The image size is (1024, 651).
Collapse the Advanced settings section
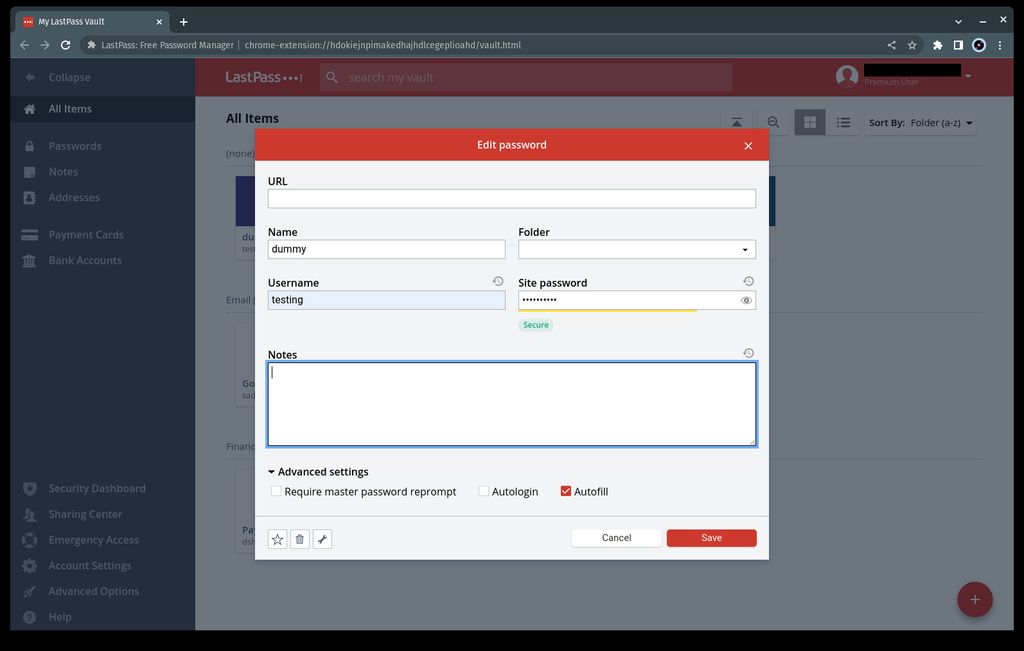click(318, 471)
